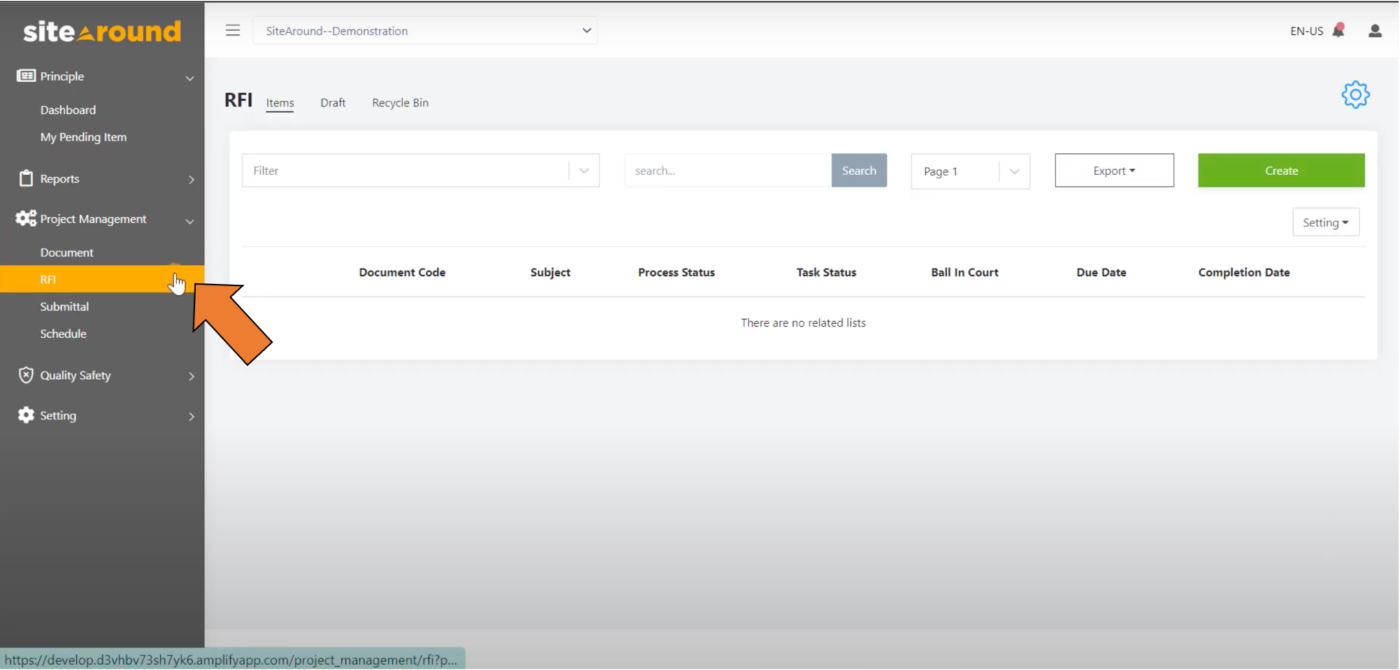
Task: Open the Page 1 selector dropdown
Action: coord(968,170)
